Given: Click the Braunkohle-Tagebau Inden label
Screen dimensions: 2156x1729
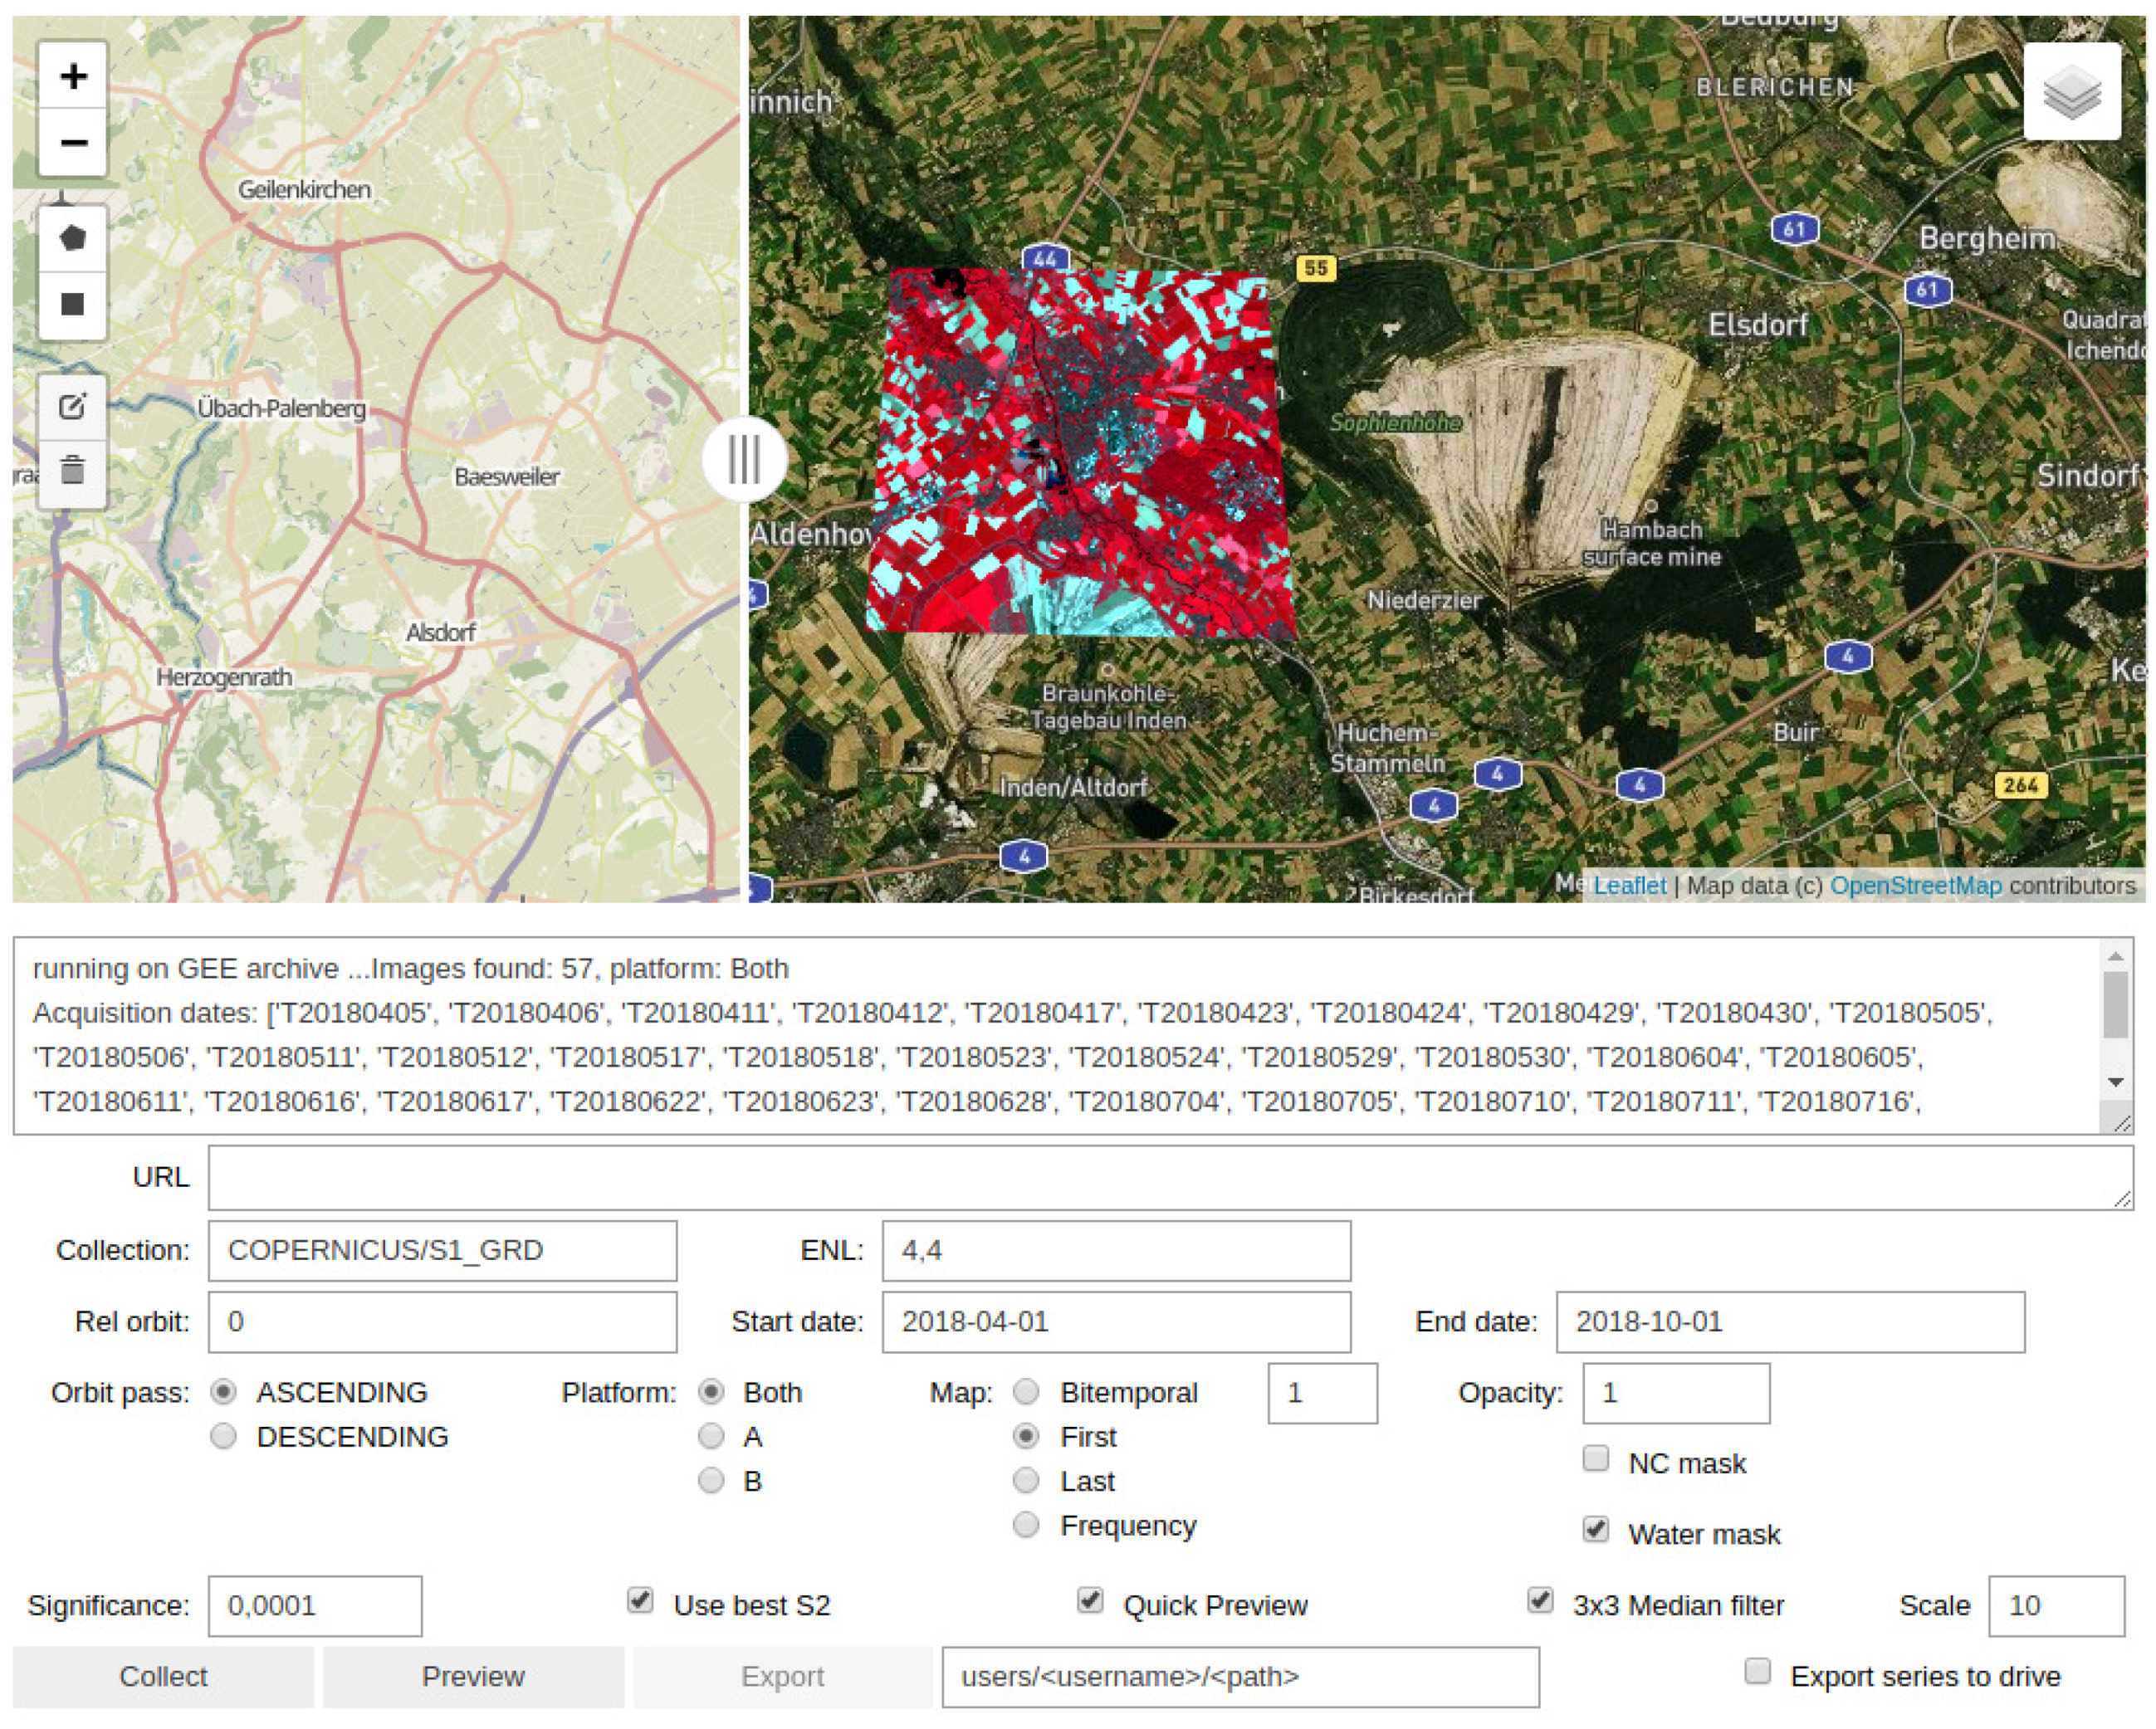Looking at the screenshot, I should [x=1108, y=707].
